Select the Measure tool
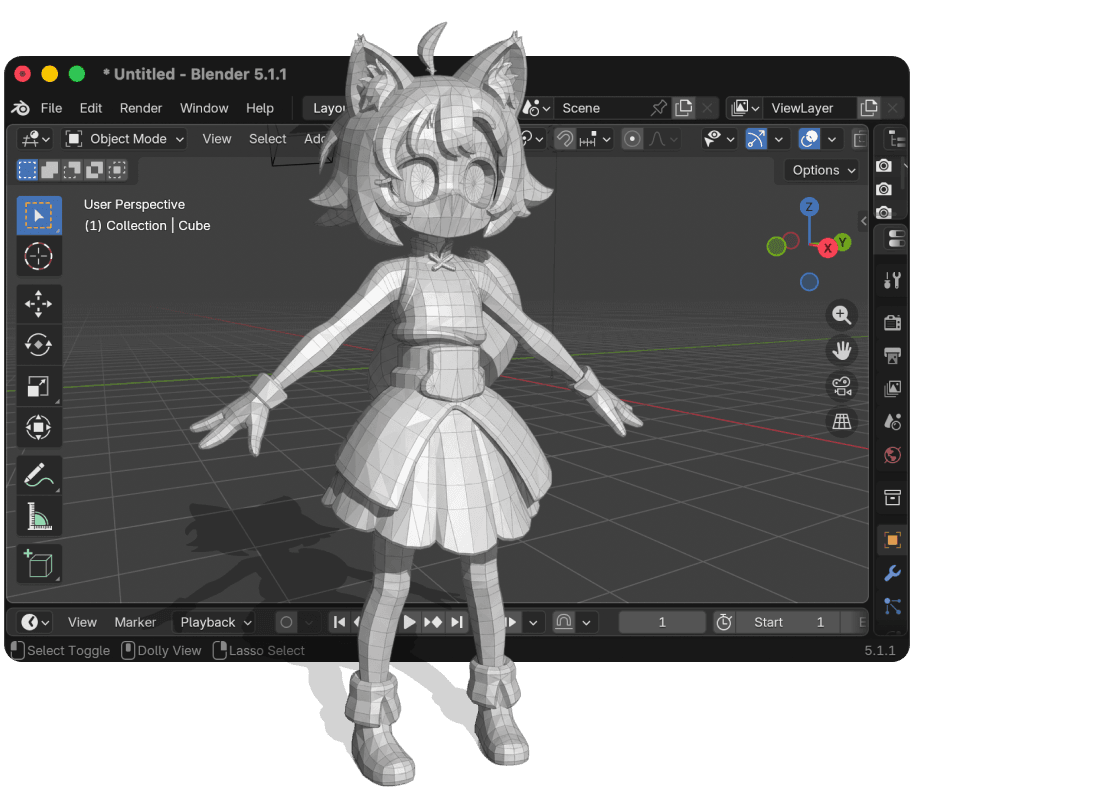The image size is (1120, 800). [x=39, y=516]
